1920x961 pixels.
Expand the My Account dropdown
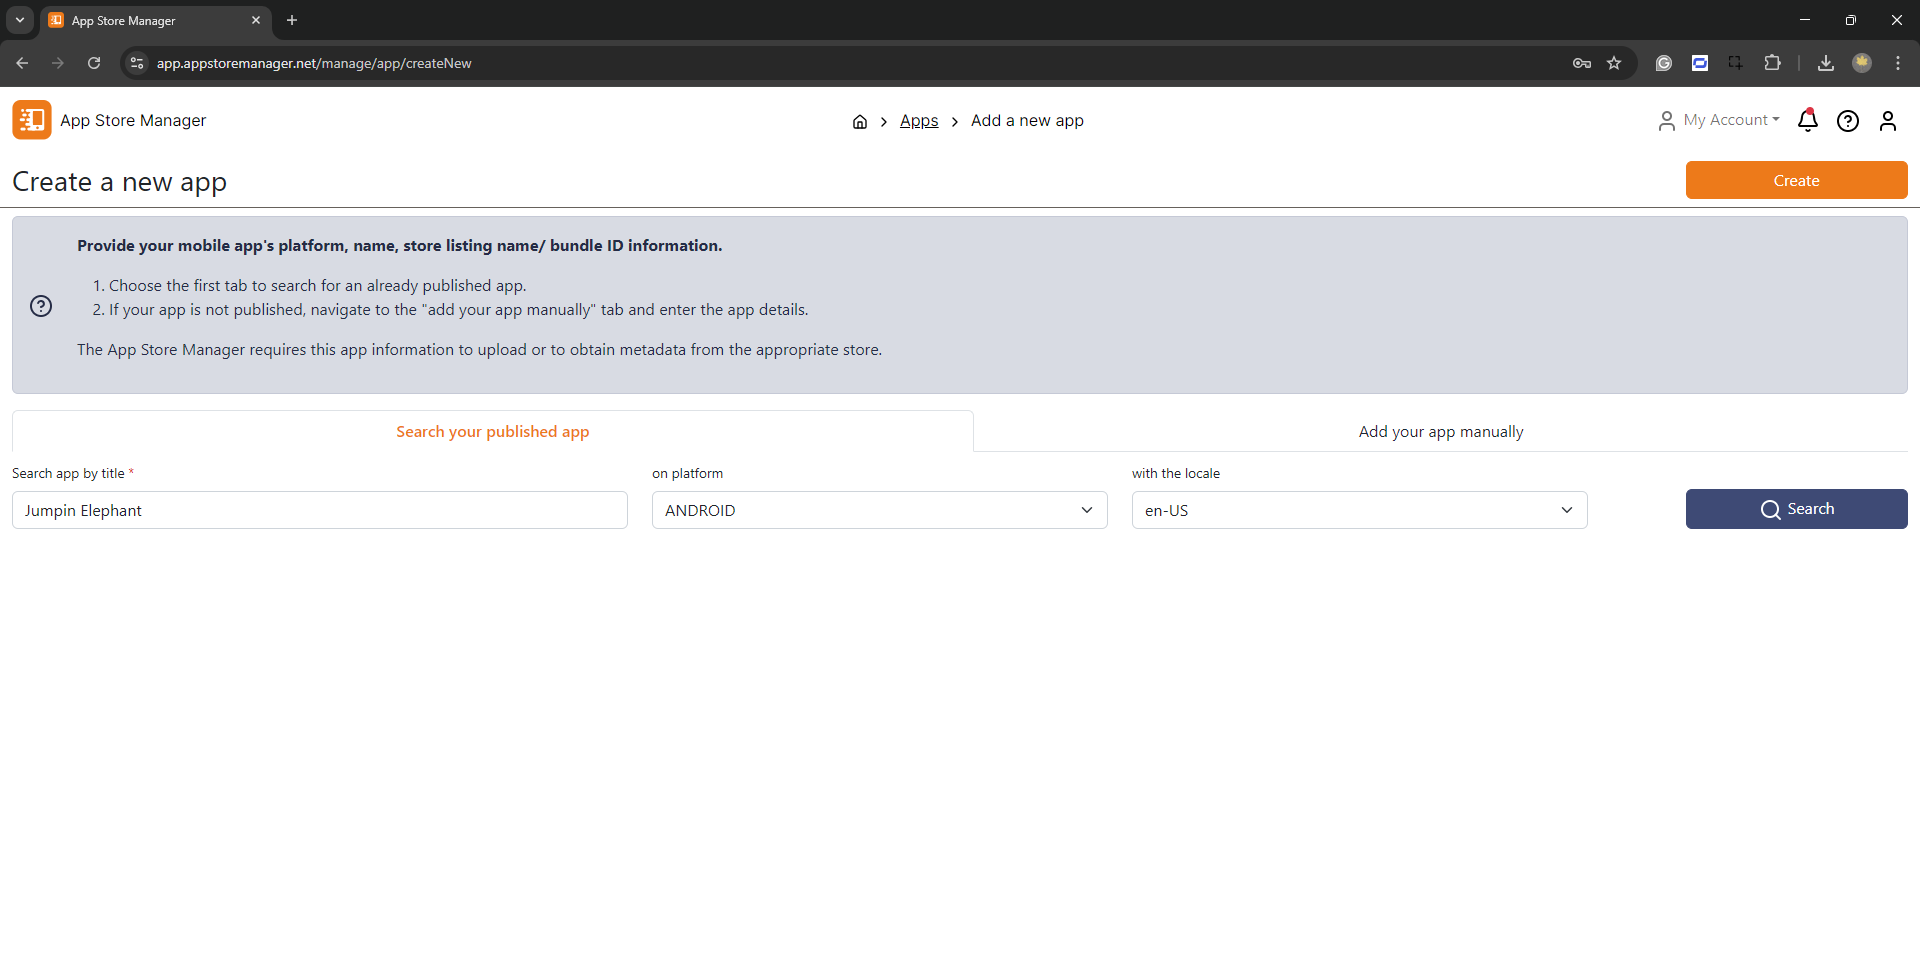click(1720, 120)
